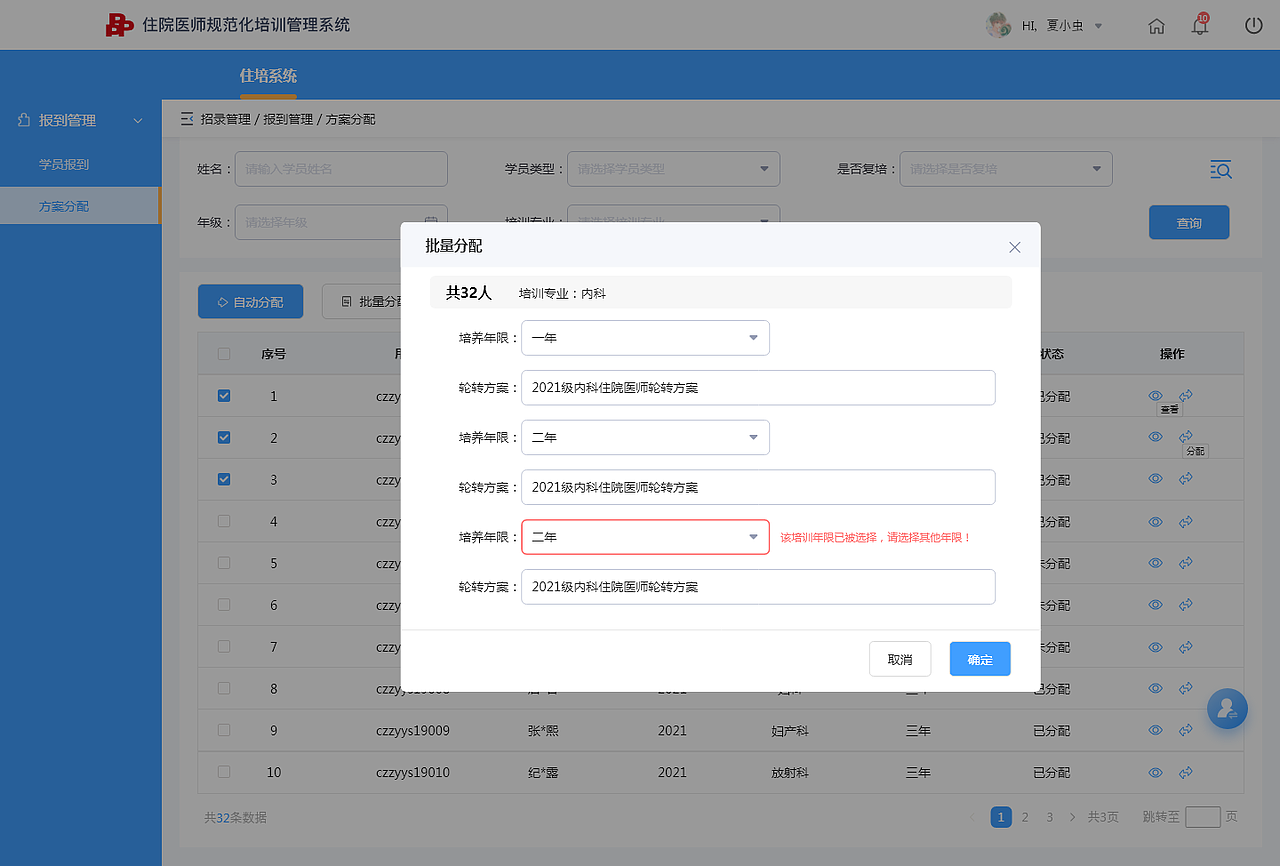Click the eye view icon in row 5

[1156, 563]
